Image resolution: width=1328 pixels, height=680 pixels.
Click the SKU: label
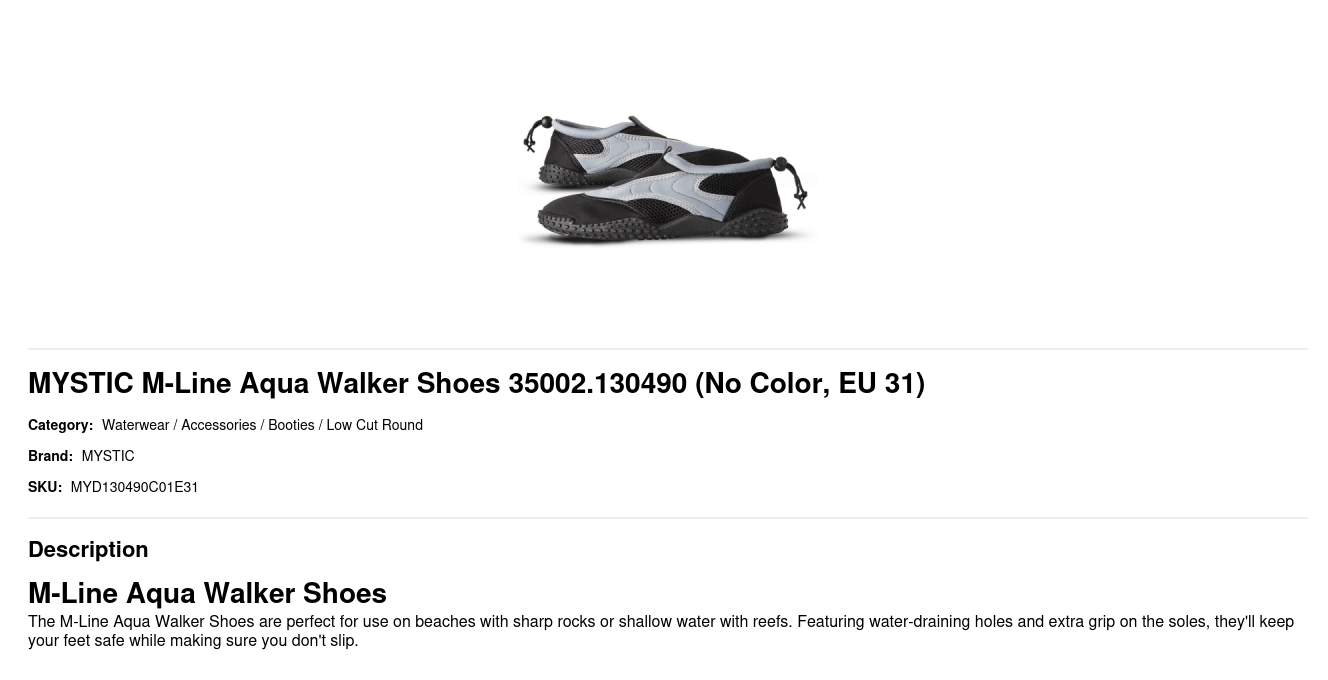[45, 487]
